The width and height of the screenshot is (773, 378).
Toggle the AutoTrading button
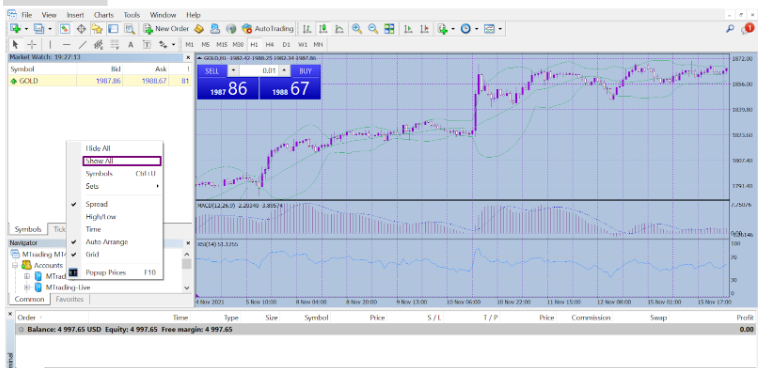point(268,29)
